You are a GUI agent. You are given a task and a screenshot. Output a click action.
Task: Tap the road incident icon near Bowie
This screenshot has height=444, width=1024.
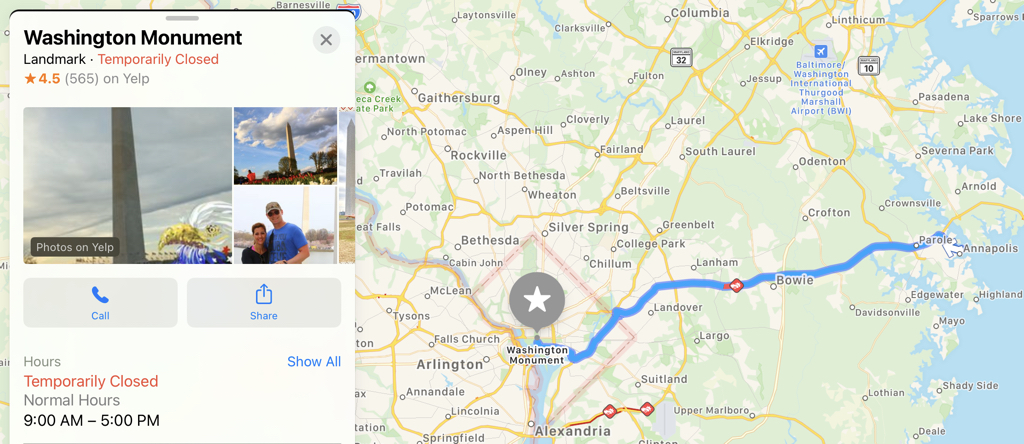[736, 285]
